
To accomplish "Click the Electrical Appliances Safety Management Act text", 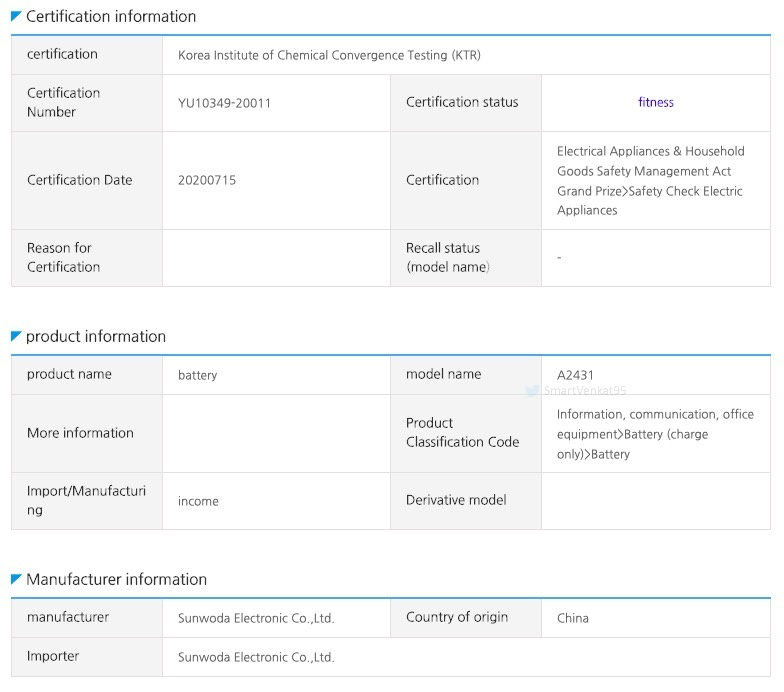I will tap(652, 180).
